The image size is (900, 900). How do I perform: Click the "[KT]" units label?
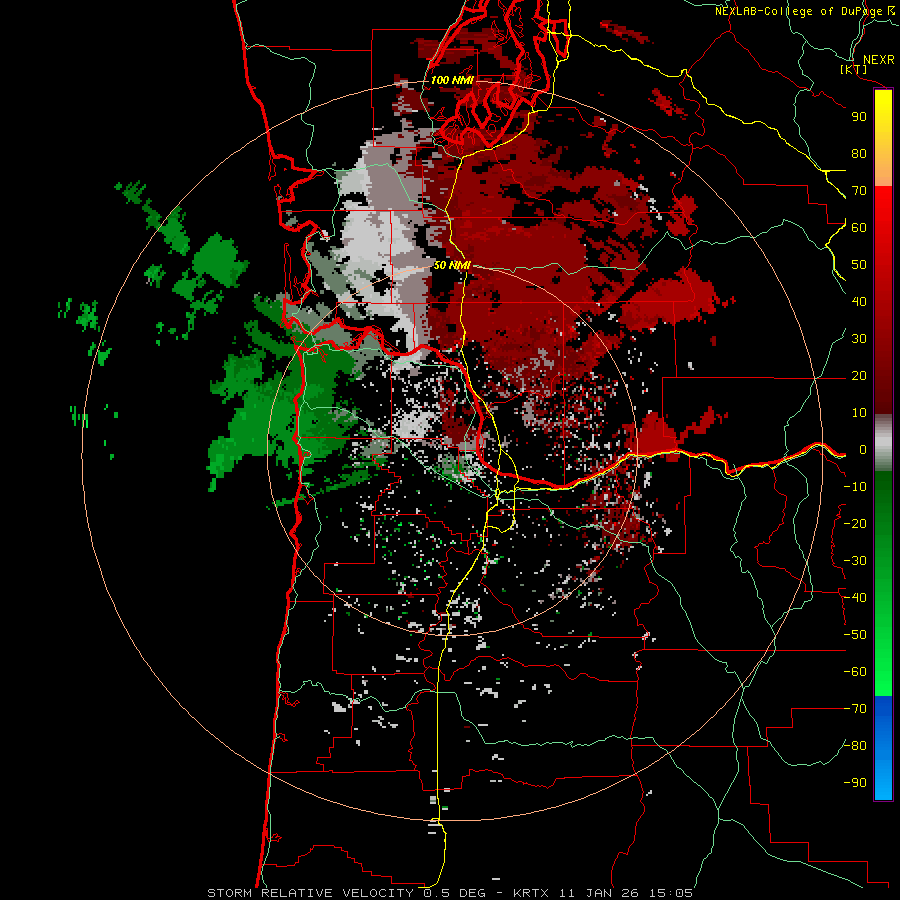(x=854, y=69)
